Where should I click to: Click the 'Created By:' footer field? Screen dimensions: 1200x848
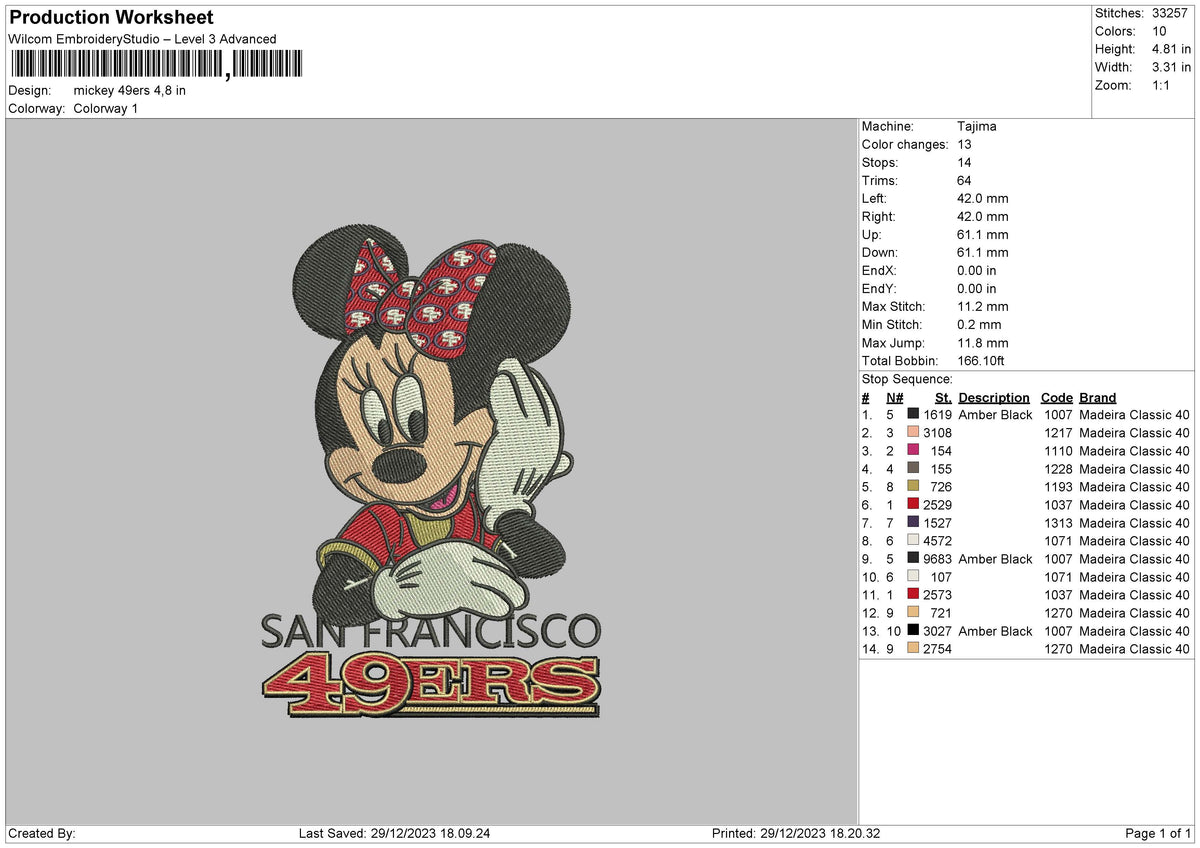(42, 833)
